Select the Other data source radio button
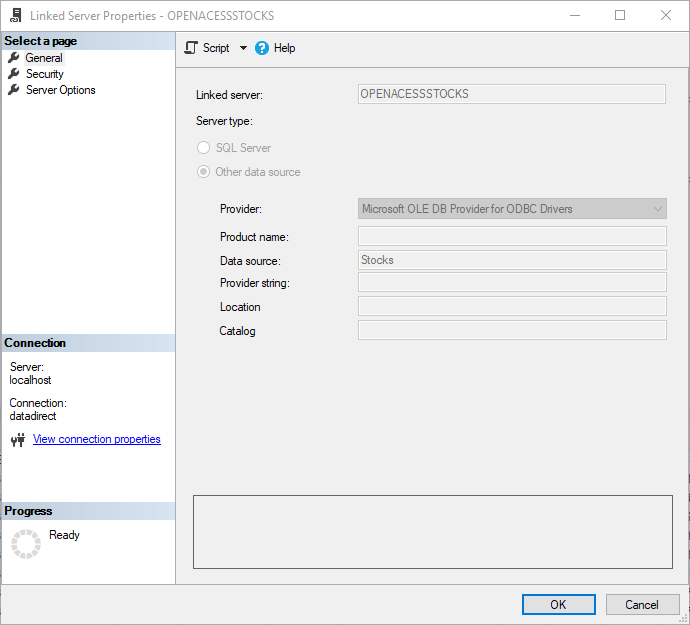This screenshot has height=625, width=690. pos(204,172)
